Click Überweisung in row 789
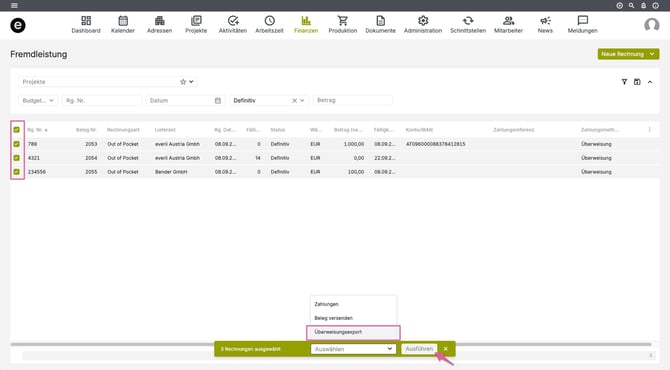Screen dimensions: 670x370 pyautogui.click(x=596, y=144)
